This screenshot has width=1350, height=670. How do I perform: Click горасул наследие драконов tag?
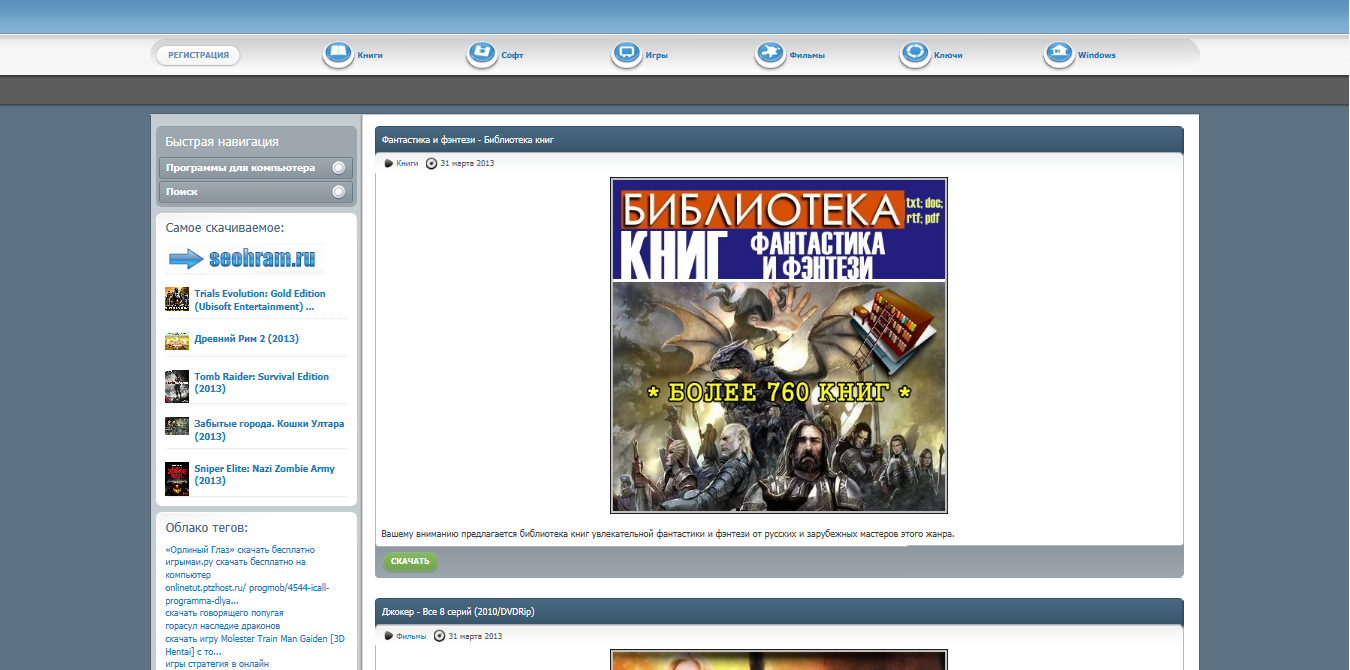click(223, 626)
